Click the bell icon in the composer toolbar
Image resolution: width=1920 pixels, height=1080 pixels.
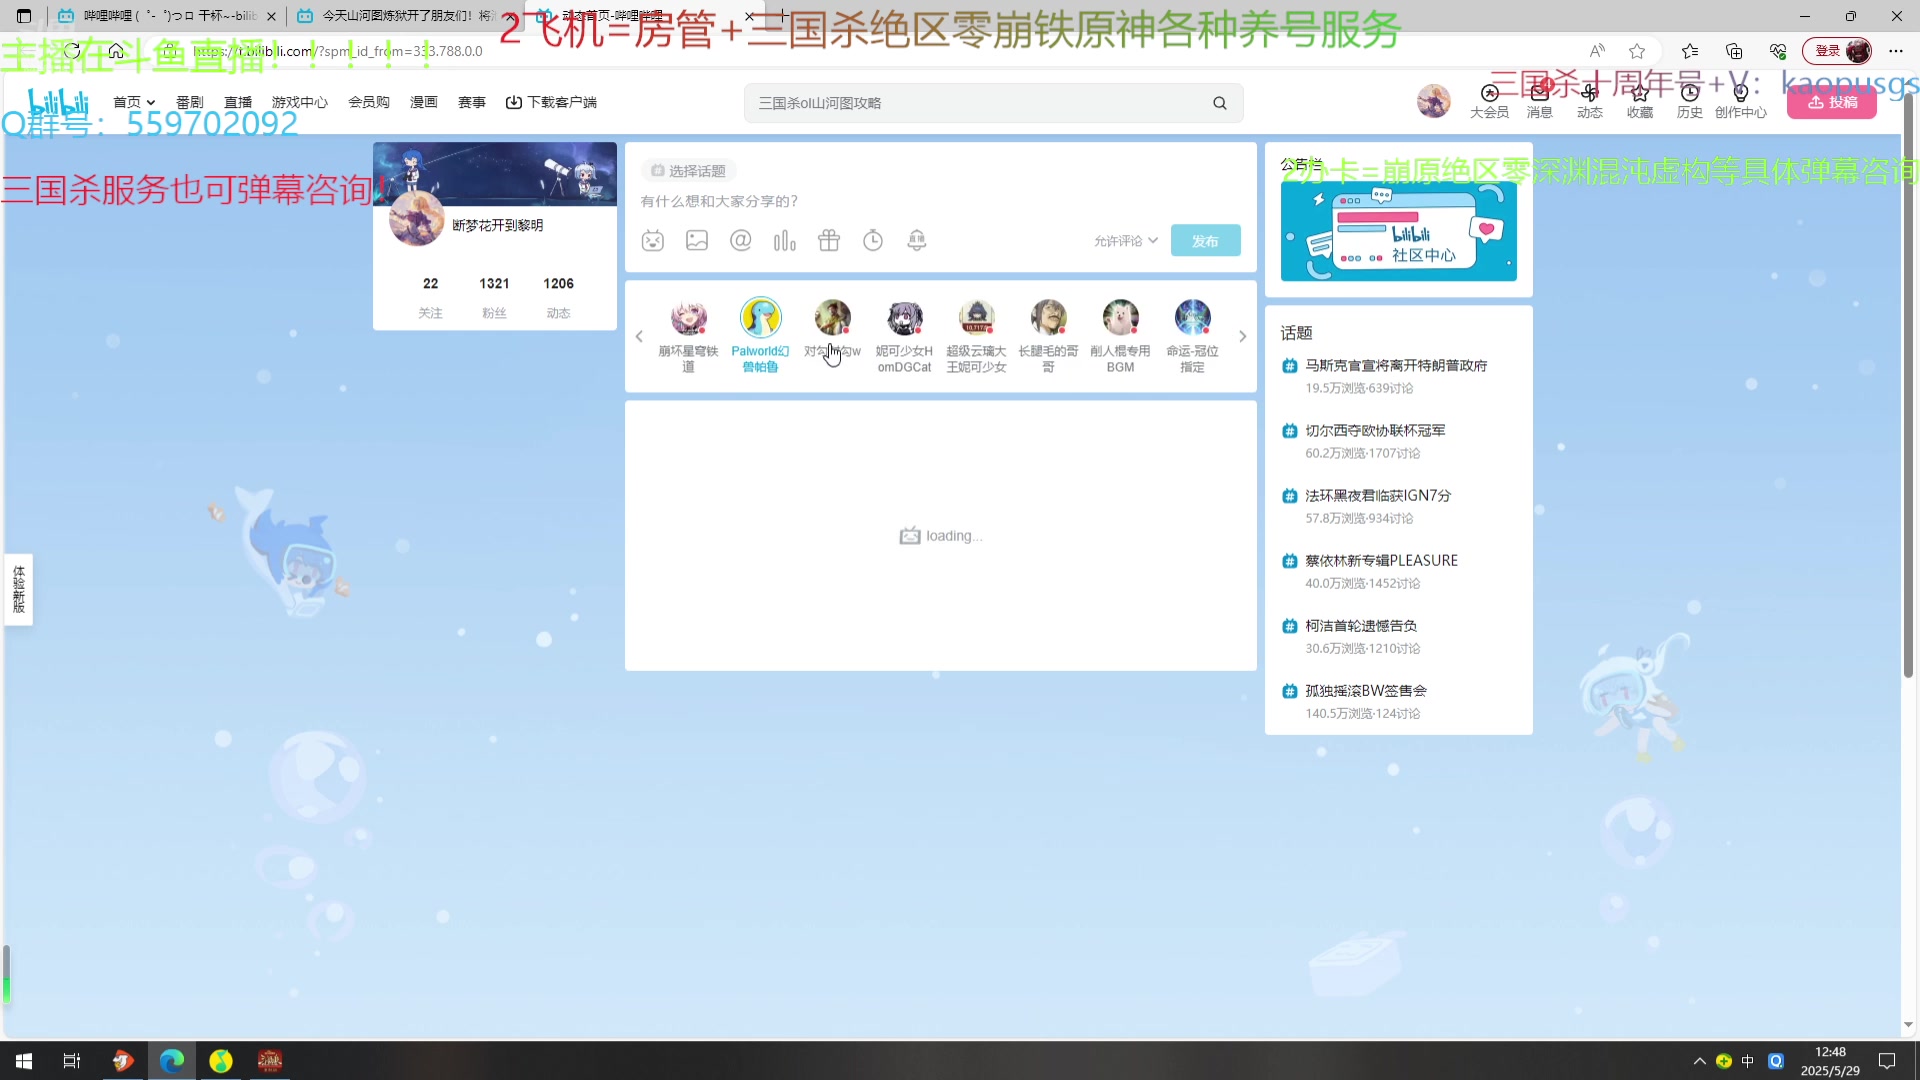pos(917,240)
